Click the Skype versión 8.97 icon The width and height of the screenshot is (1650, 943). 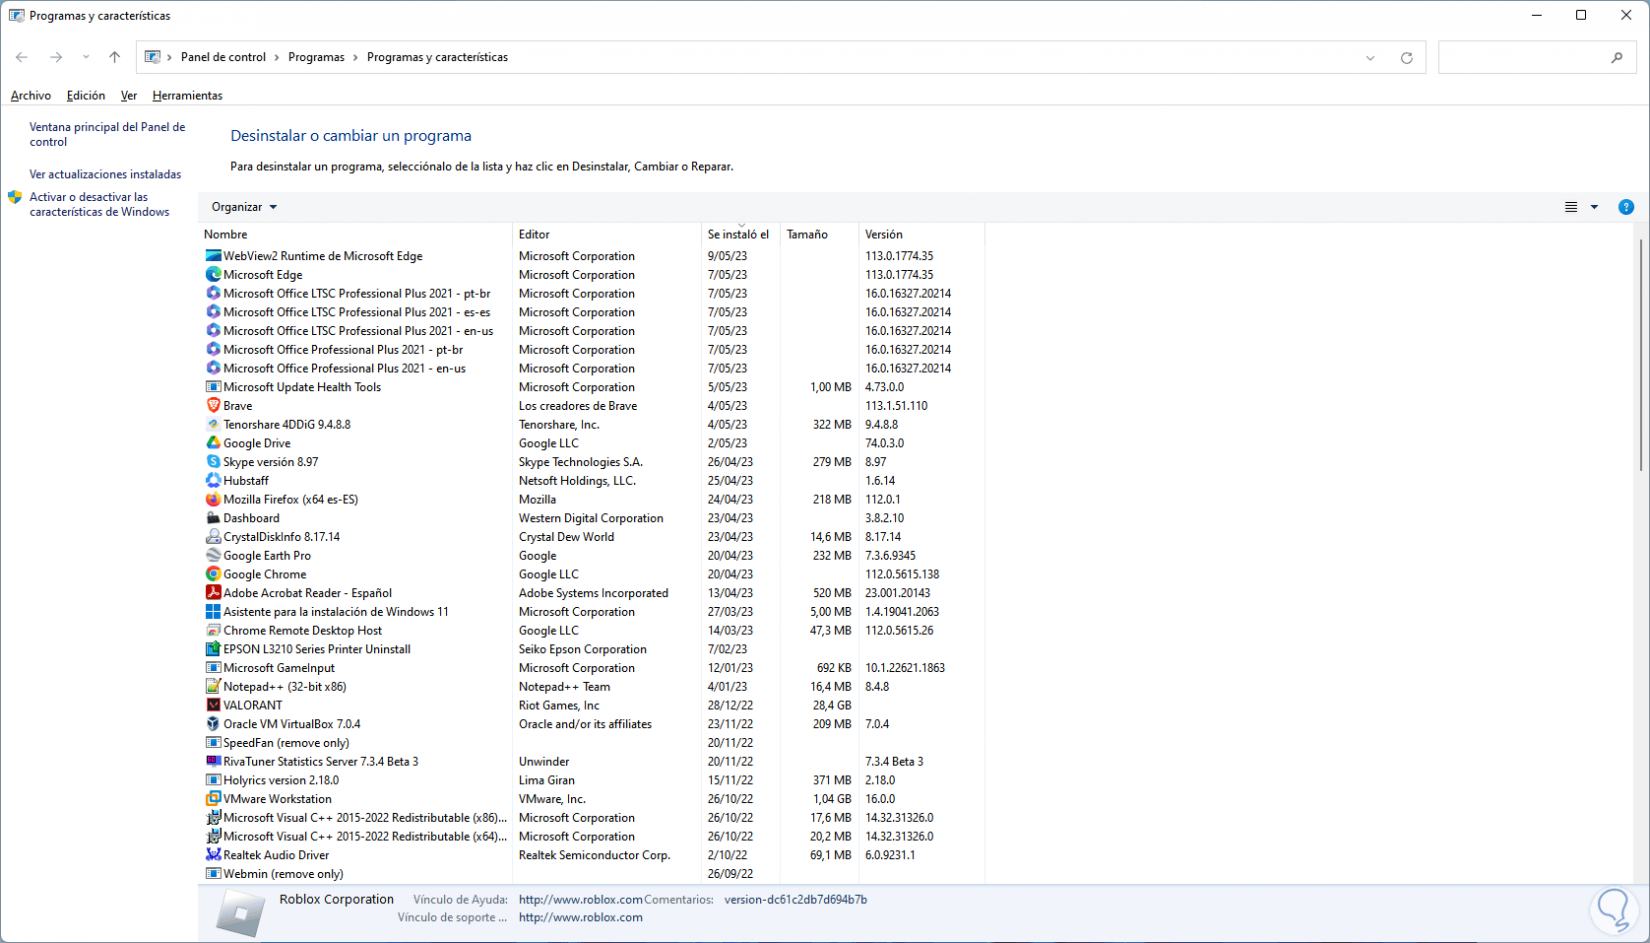213,462
